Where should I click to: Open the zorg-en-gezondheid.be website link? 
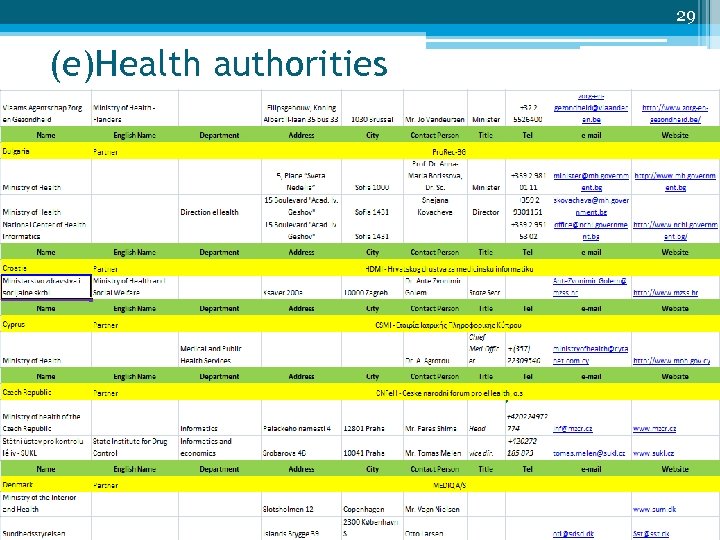(675, 113)
